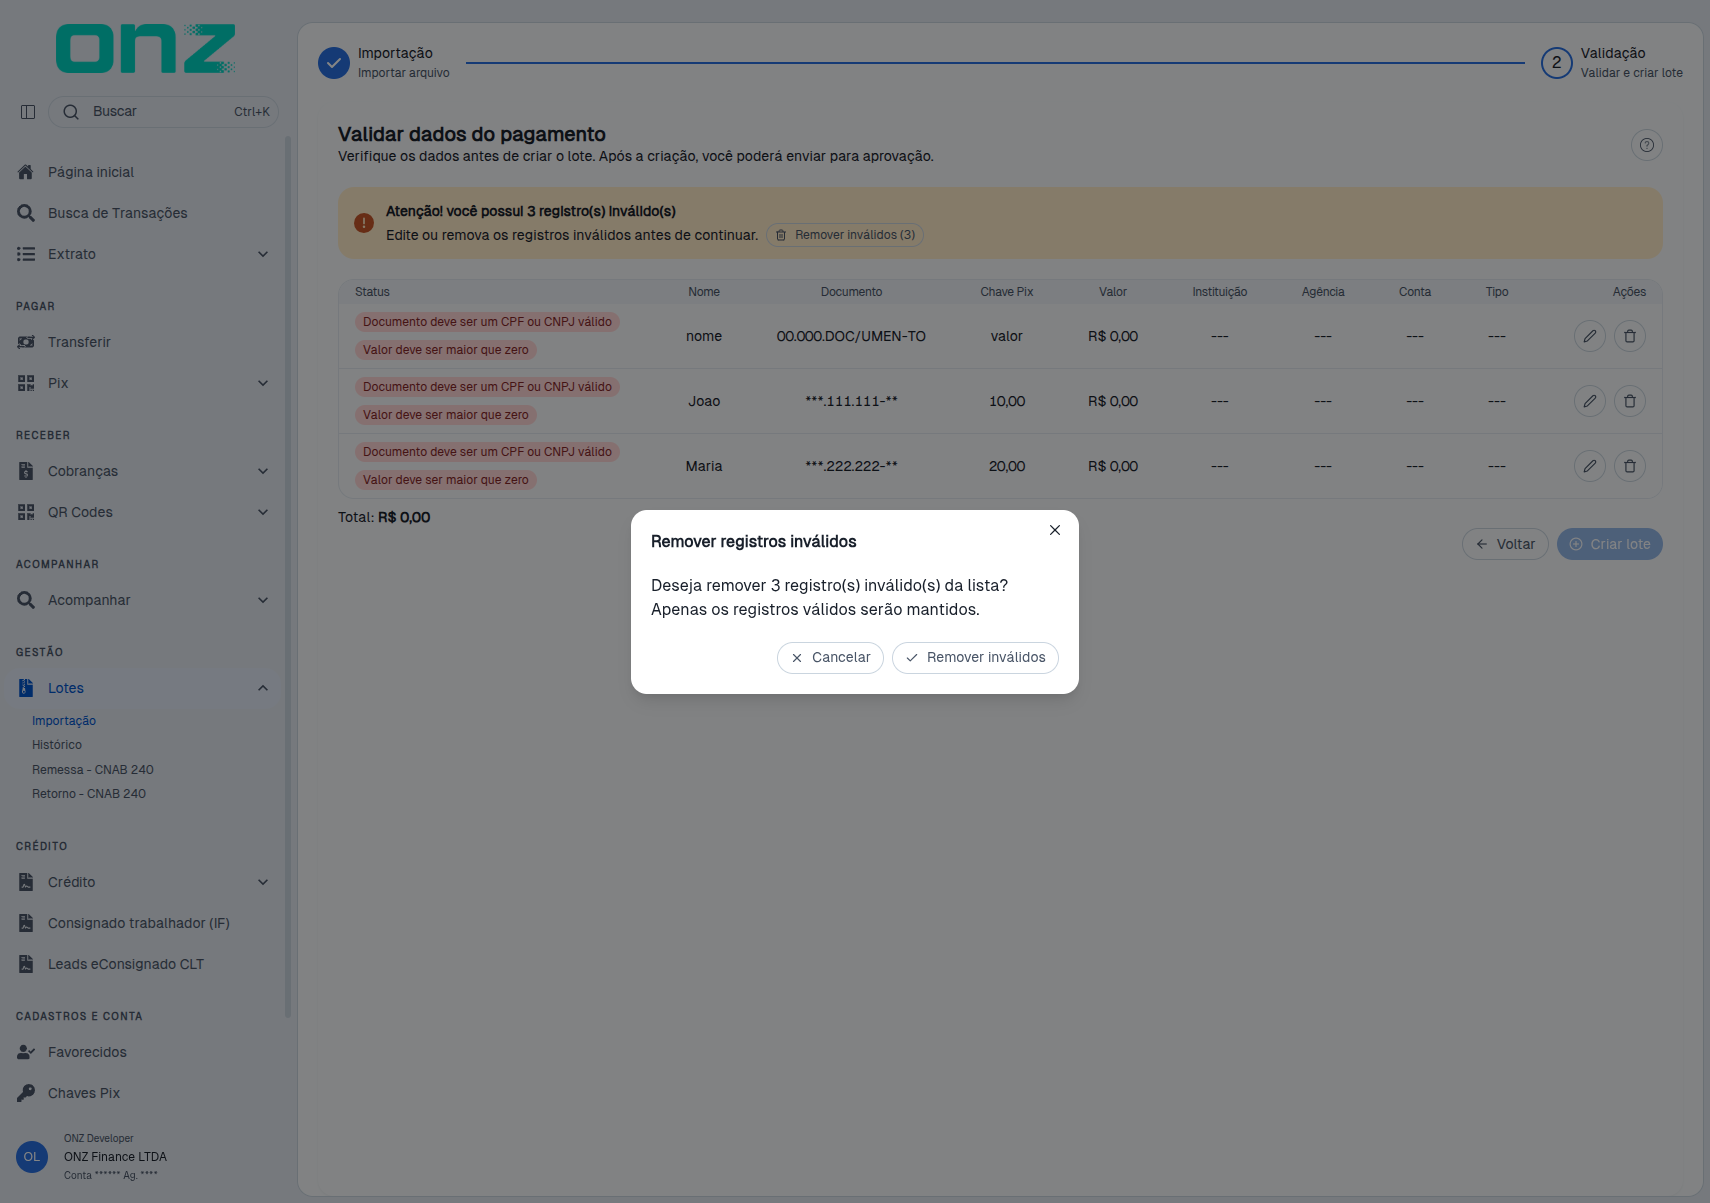This screenshot has height=1203, width=1710.
Task: Click the ONZ Finance LTDA account name
Action: point(115,1157)
